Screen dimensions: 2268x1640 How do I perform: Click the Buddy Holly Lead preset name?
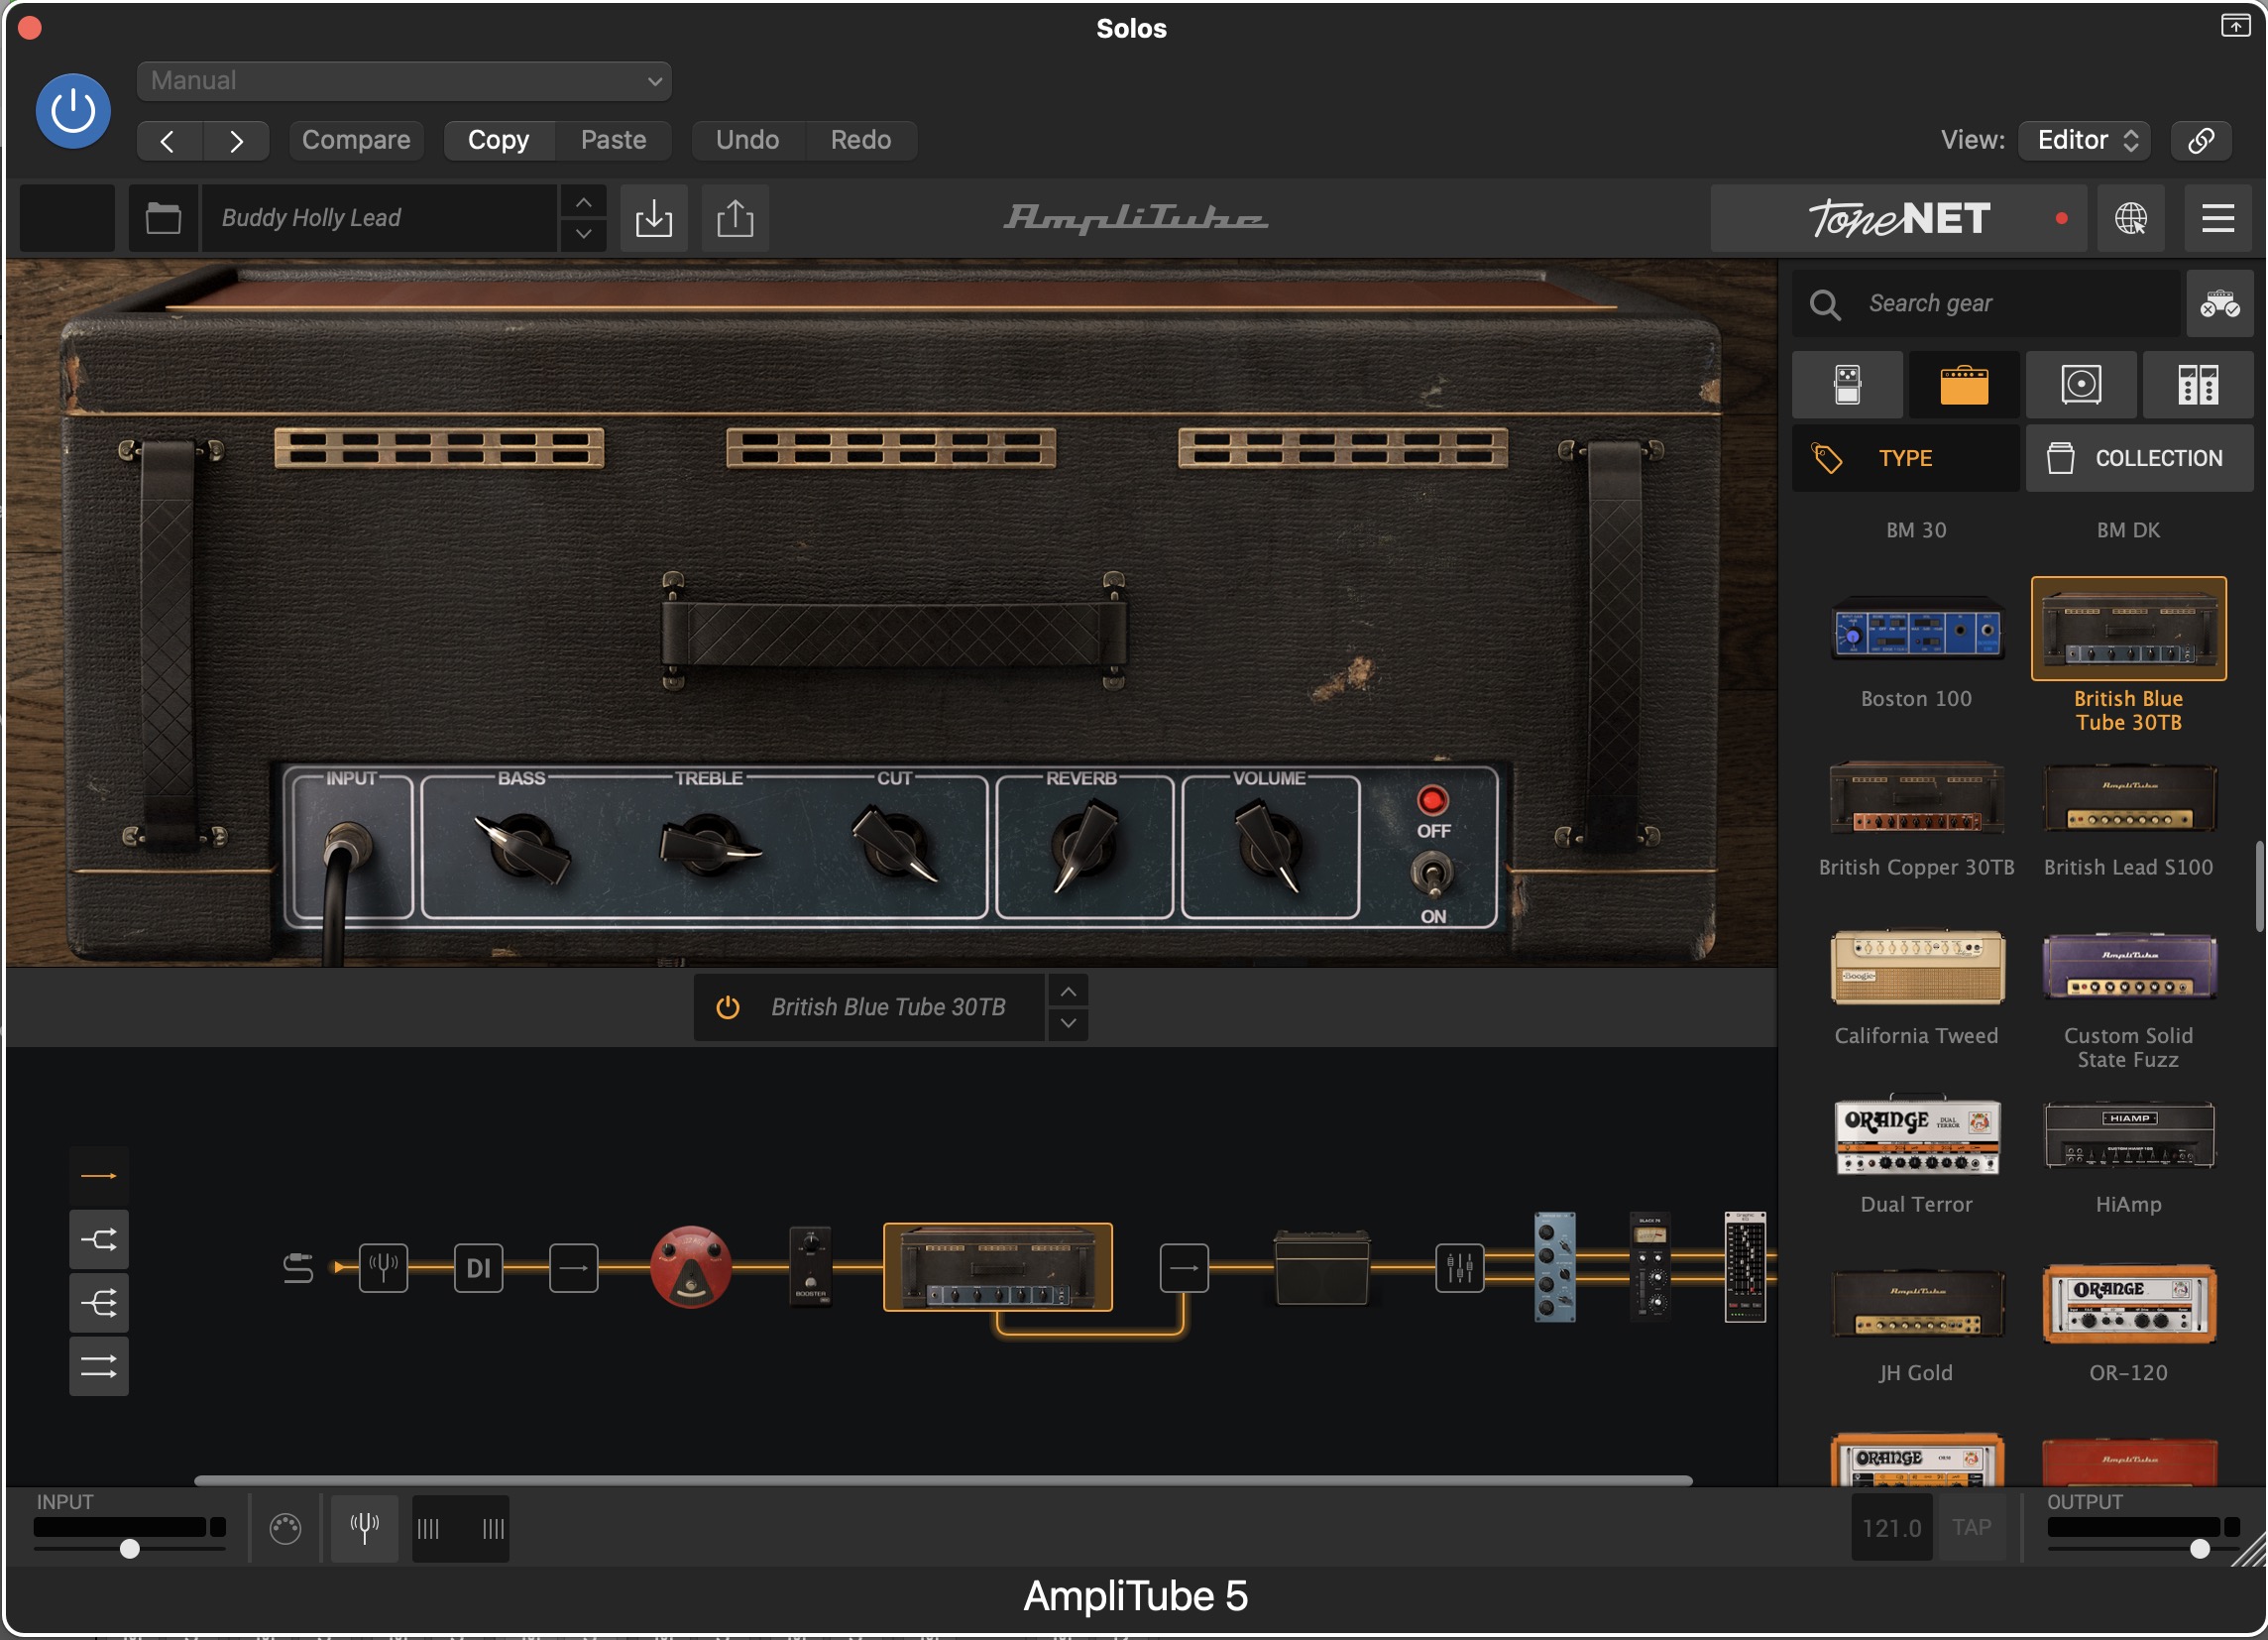click(380, 218)
